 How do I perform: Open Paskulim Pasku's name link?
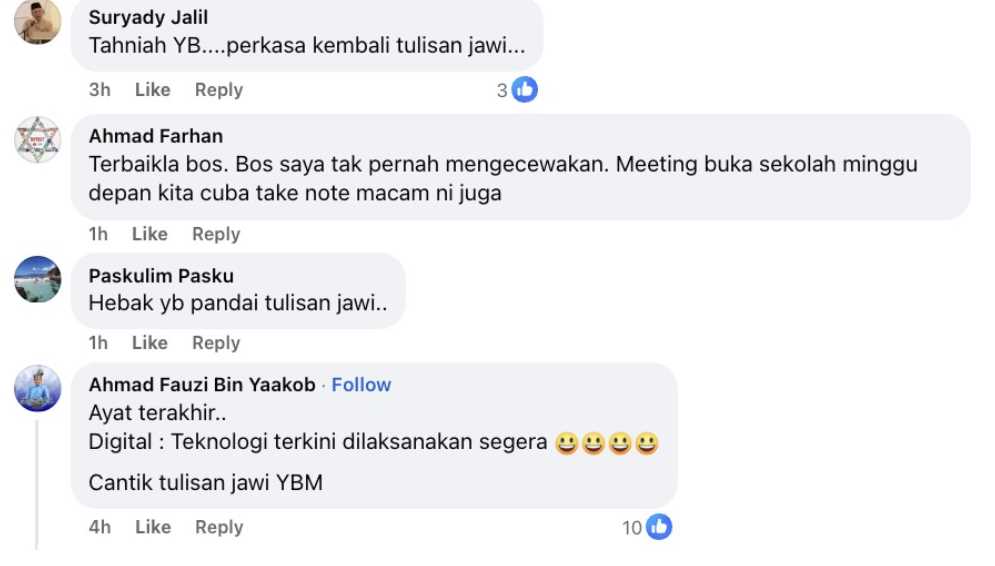point(161,275)
